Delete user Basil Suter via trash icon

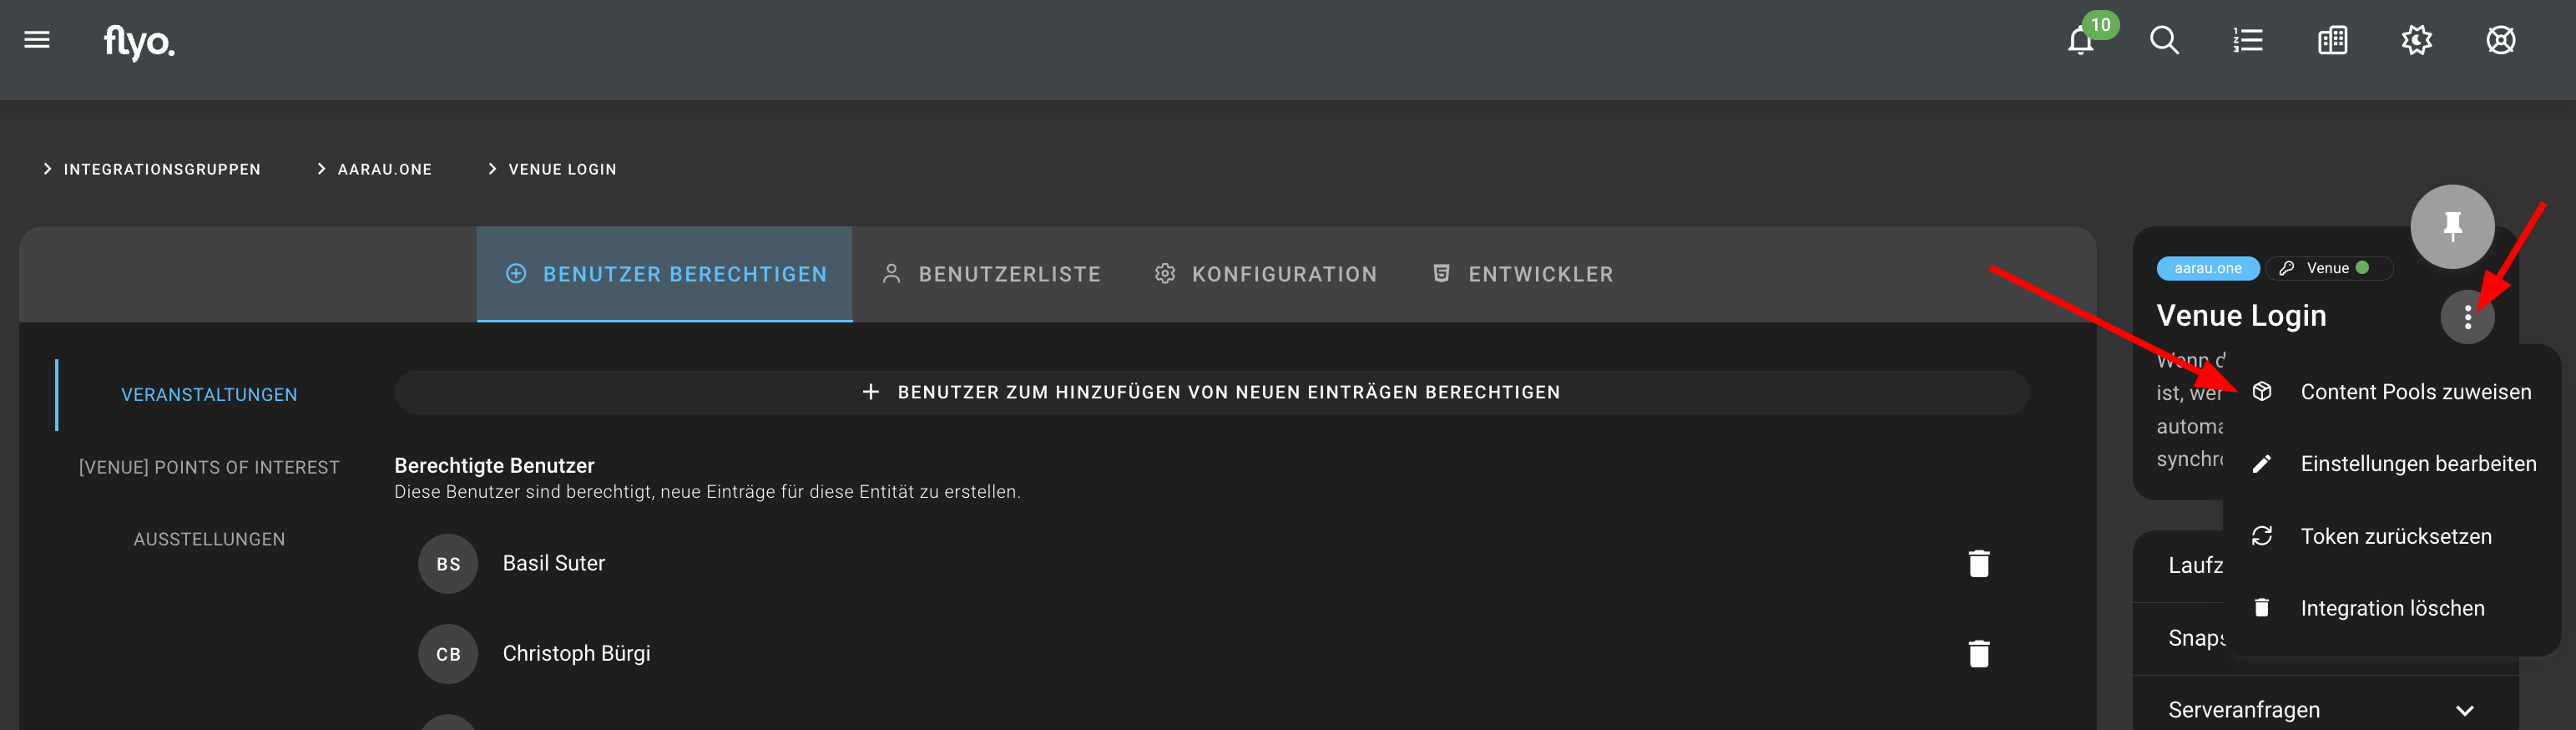tap(1978, 564)
